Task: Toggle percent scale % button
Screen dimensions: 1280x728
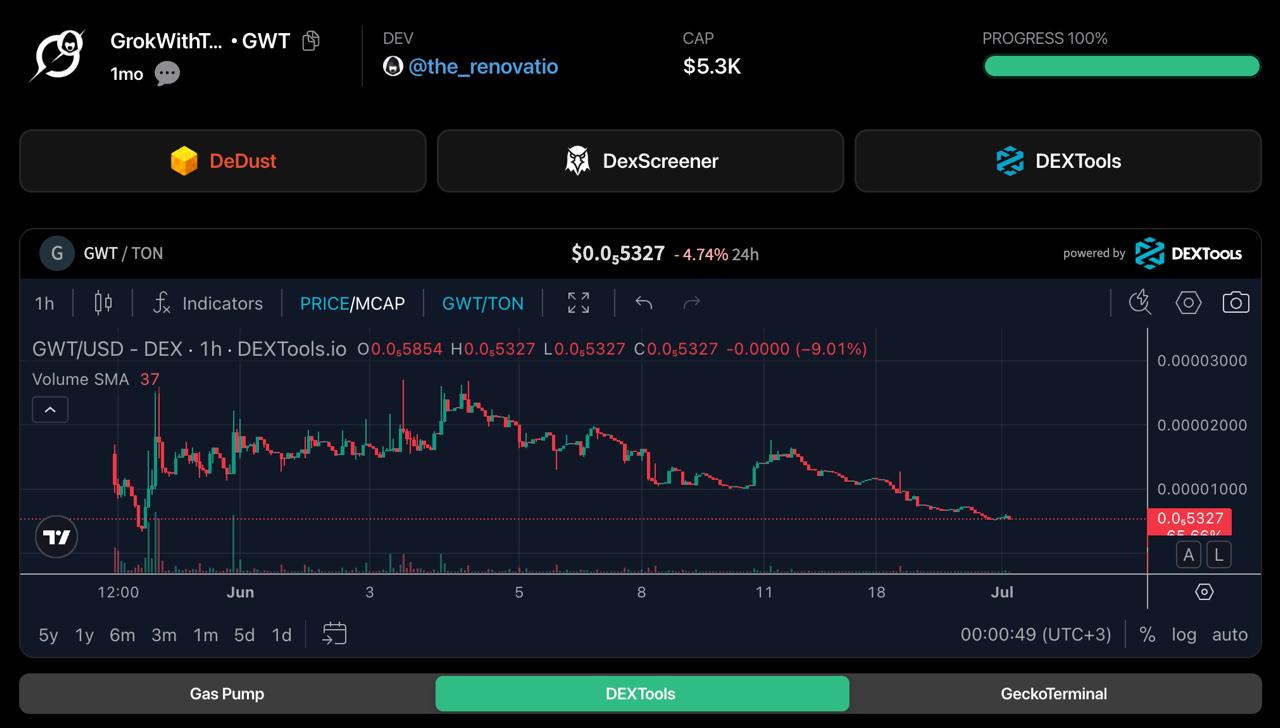Action: point(1148,634)
